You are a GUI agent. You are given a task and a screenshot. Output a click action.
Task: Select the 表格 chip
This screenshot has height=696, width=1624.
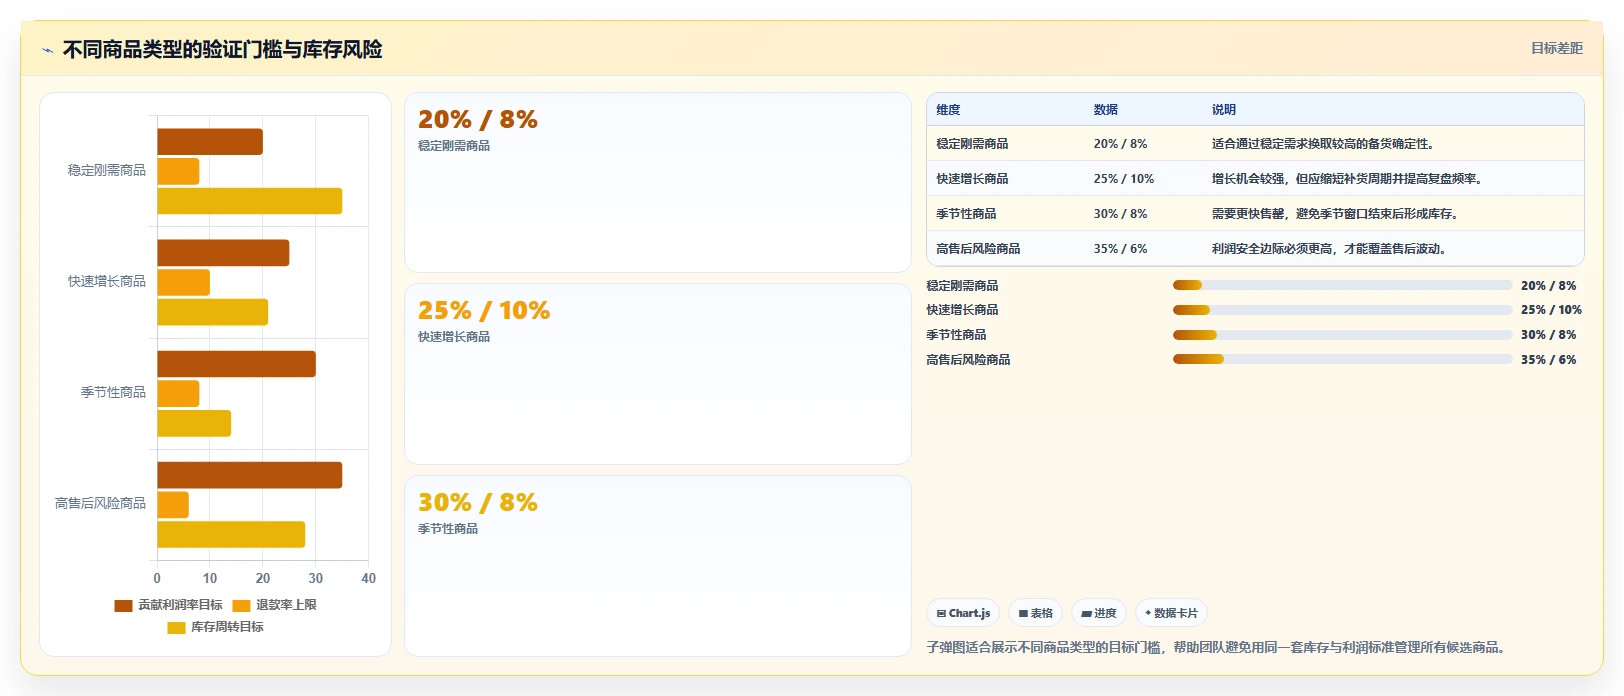pos(1035,613)
